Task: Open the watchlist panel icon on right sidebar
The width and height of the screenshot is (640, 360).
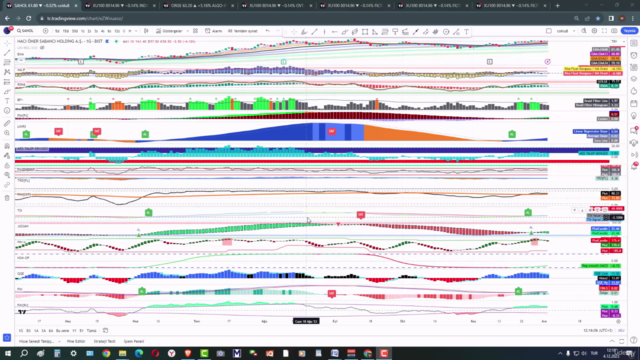Action: pyautogui.click(x=633, y=43)
